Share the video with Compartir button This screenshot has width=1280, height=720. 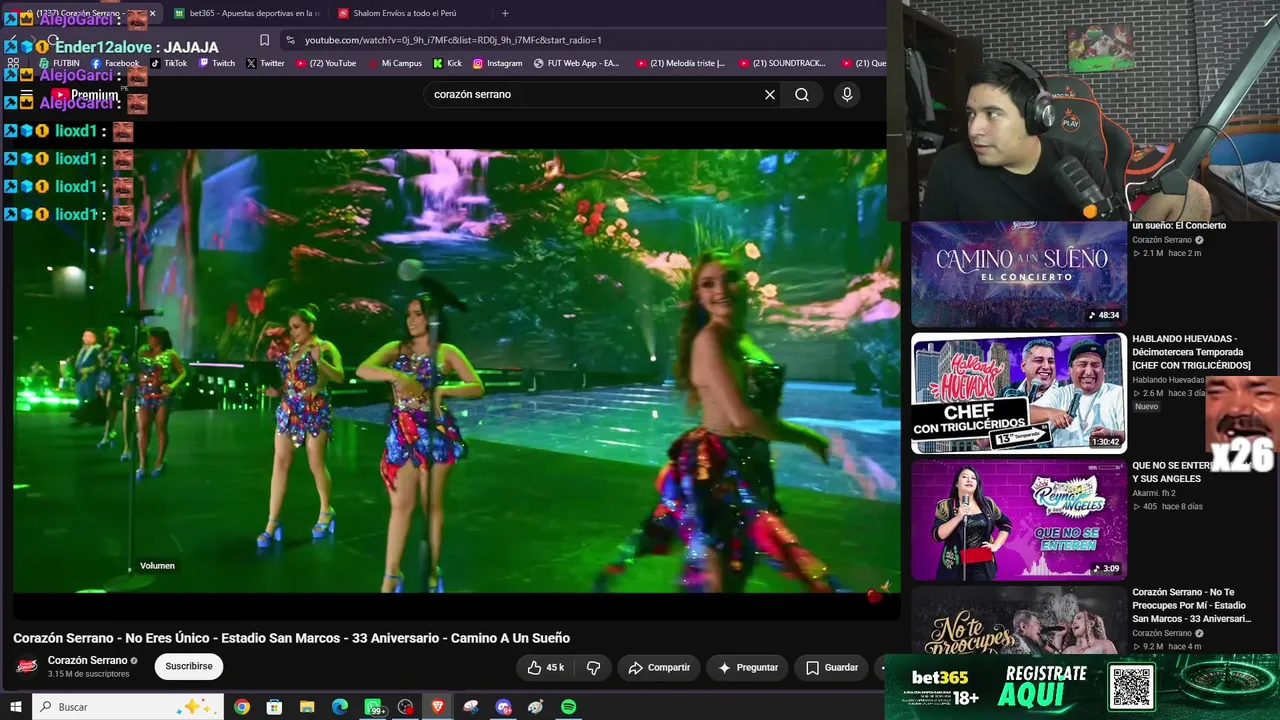659,667
